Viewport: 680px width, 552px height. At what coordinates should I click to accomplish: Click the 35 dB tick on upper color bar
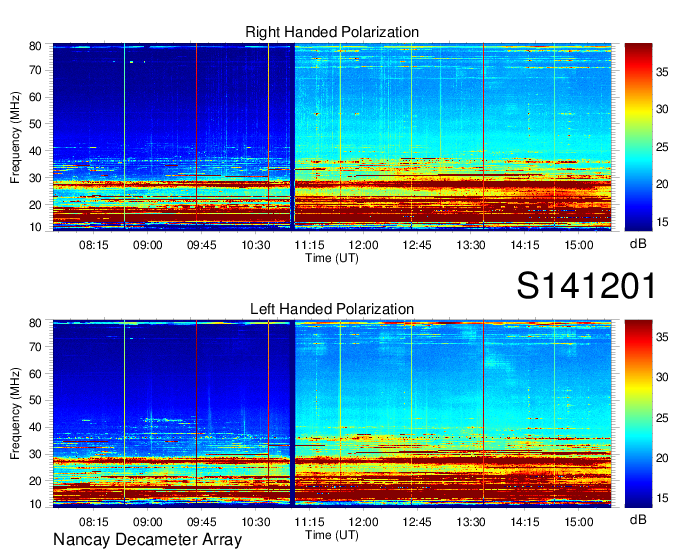662,72
